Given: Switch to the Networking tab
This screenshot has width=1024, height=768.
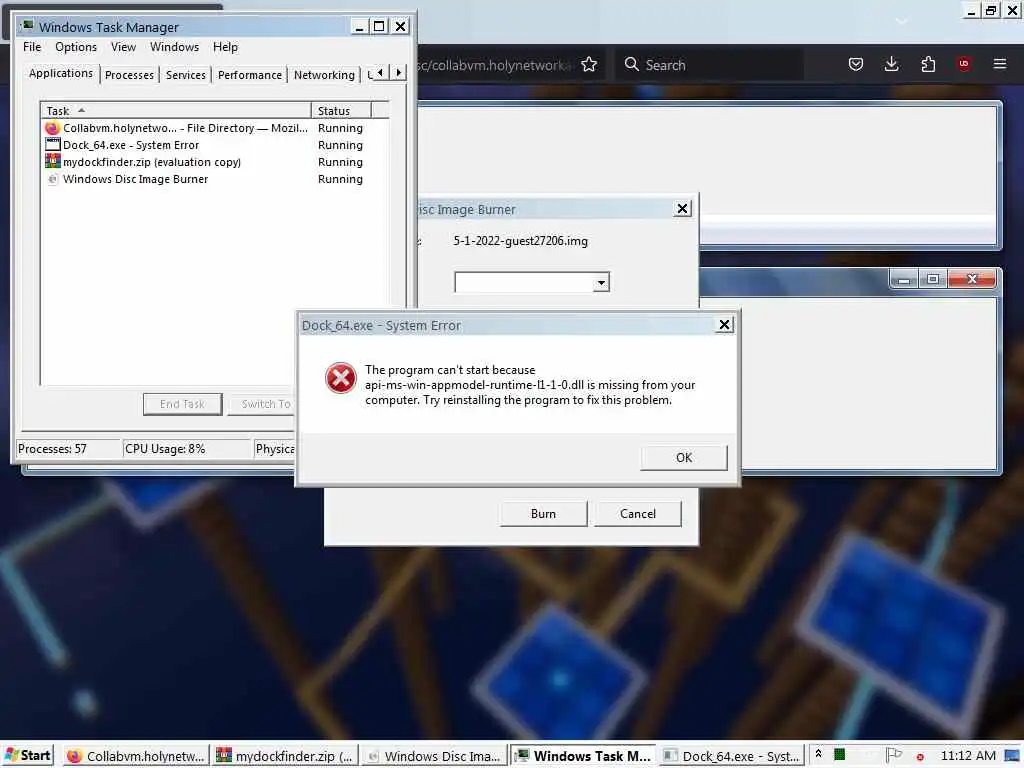Looking at the screenshot, I should (x=324, y=75).
